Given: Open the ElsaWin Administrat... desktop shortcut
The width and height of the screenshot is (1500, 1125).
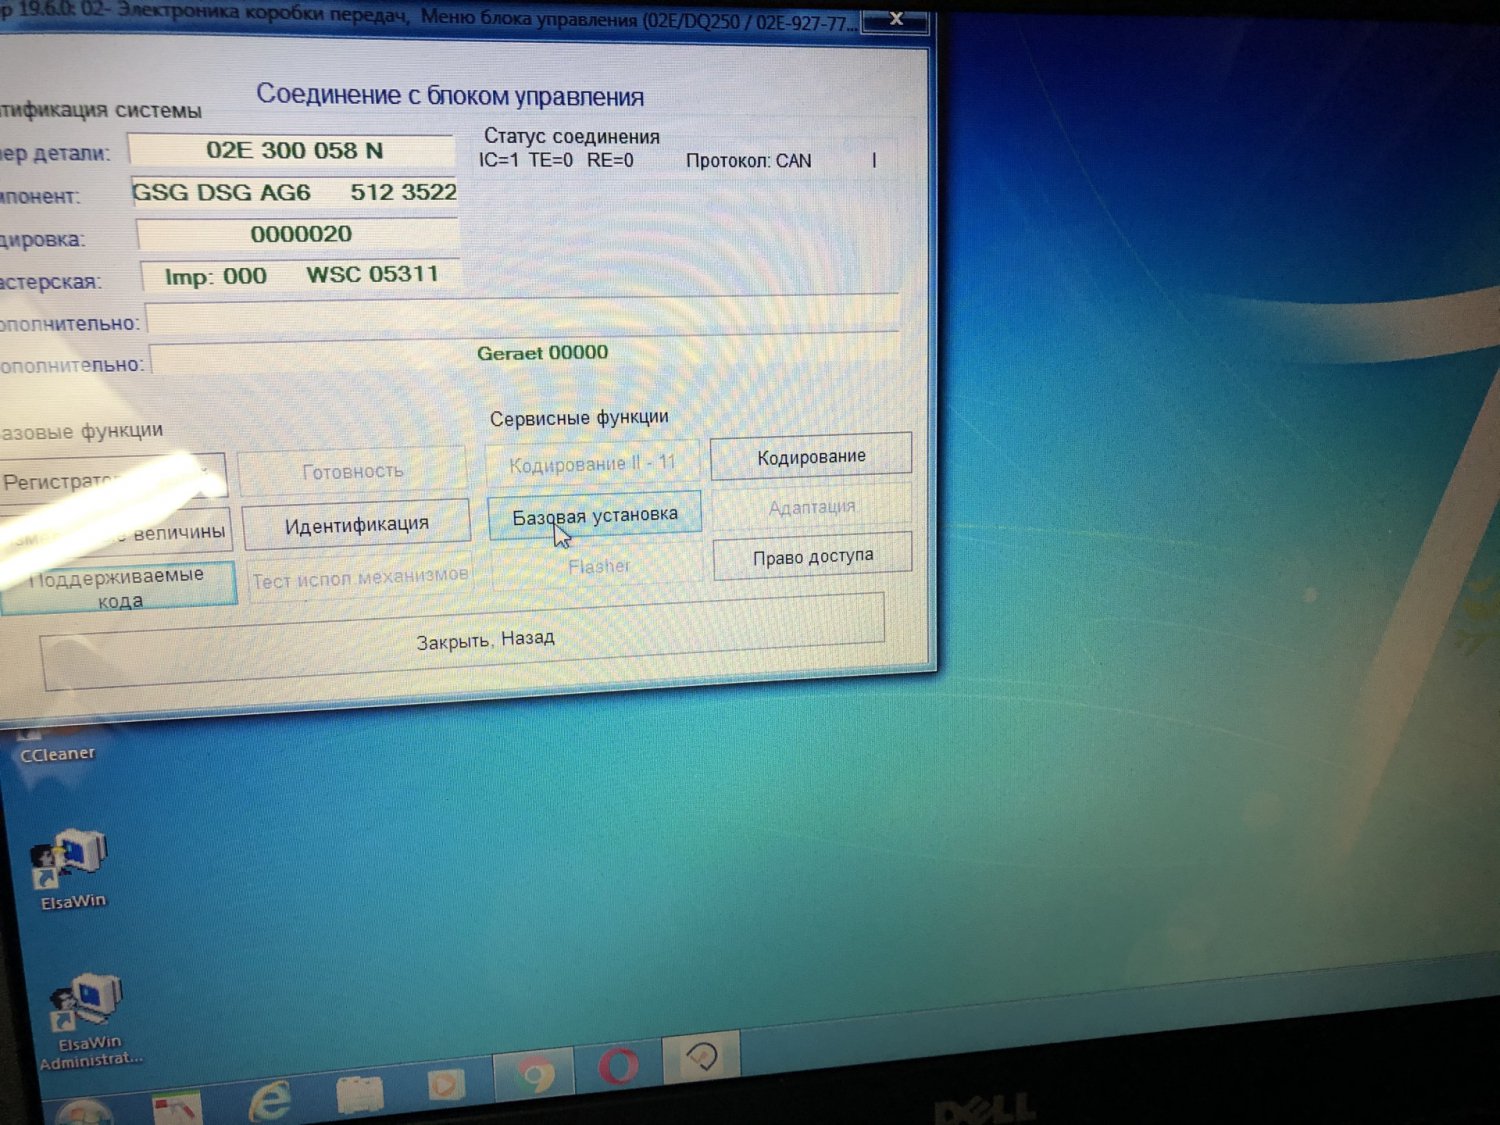Looking at the screenshot, I should pos(88,1020).
